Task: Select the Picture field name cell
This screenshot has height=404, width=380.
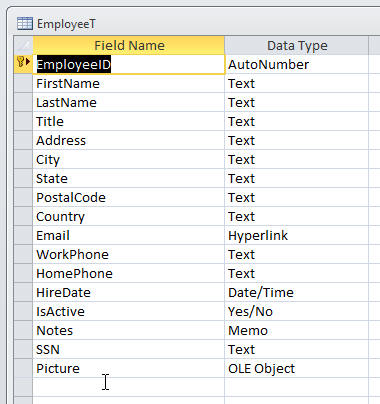Action: [129, 368]
